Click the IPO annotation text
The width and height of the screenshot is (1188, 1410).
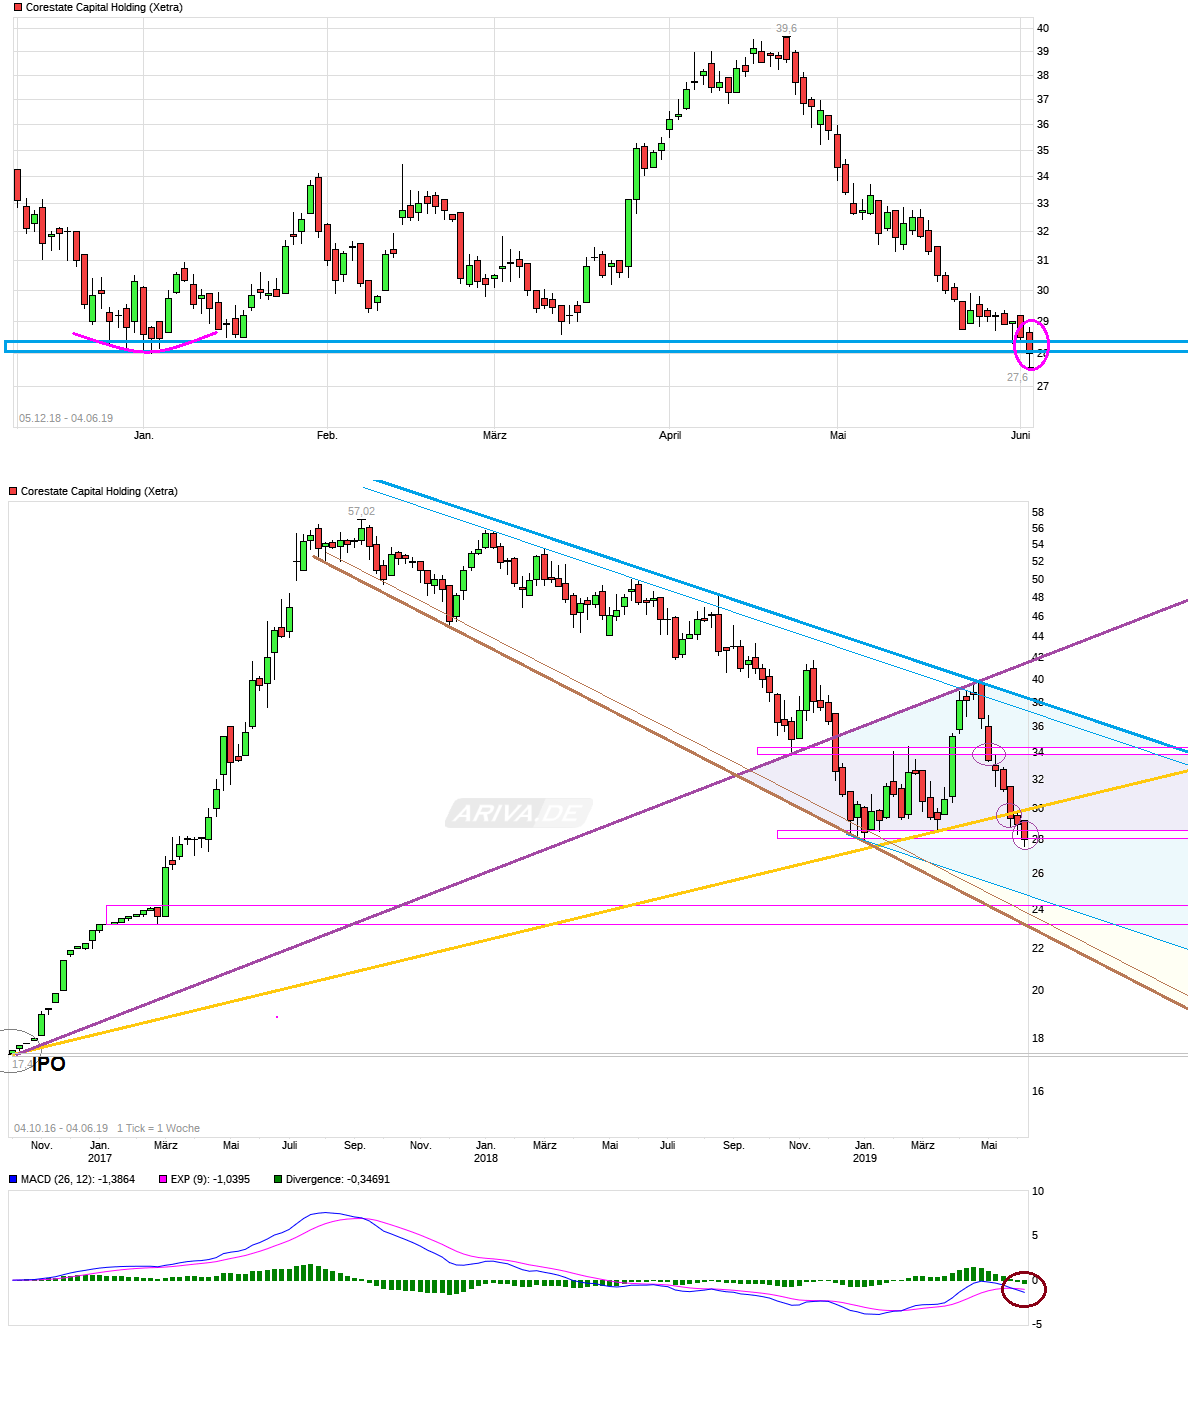click(x=48, y=1066)
